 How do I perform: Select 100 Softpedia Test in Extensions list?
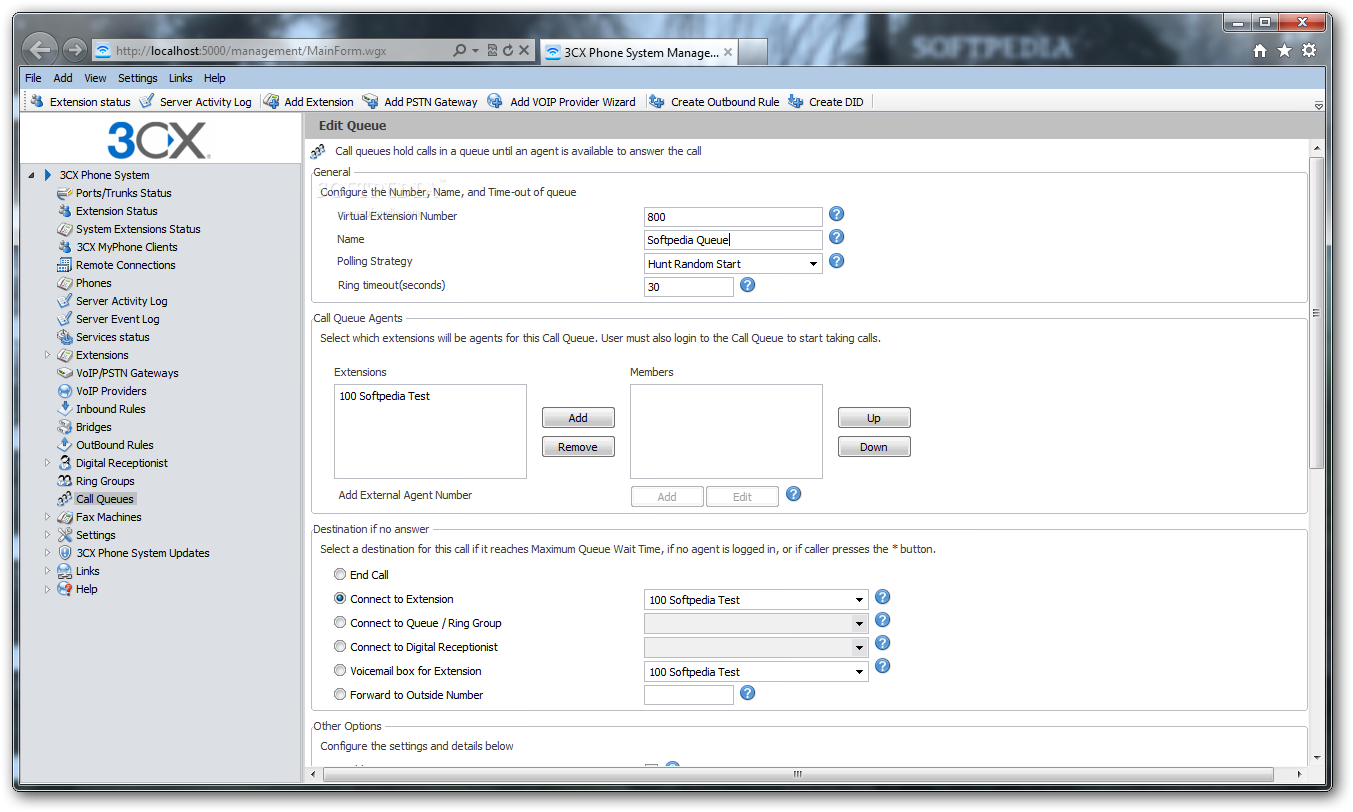tap(385, 396)
